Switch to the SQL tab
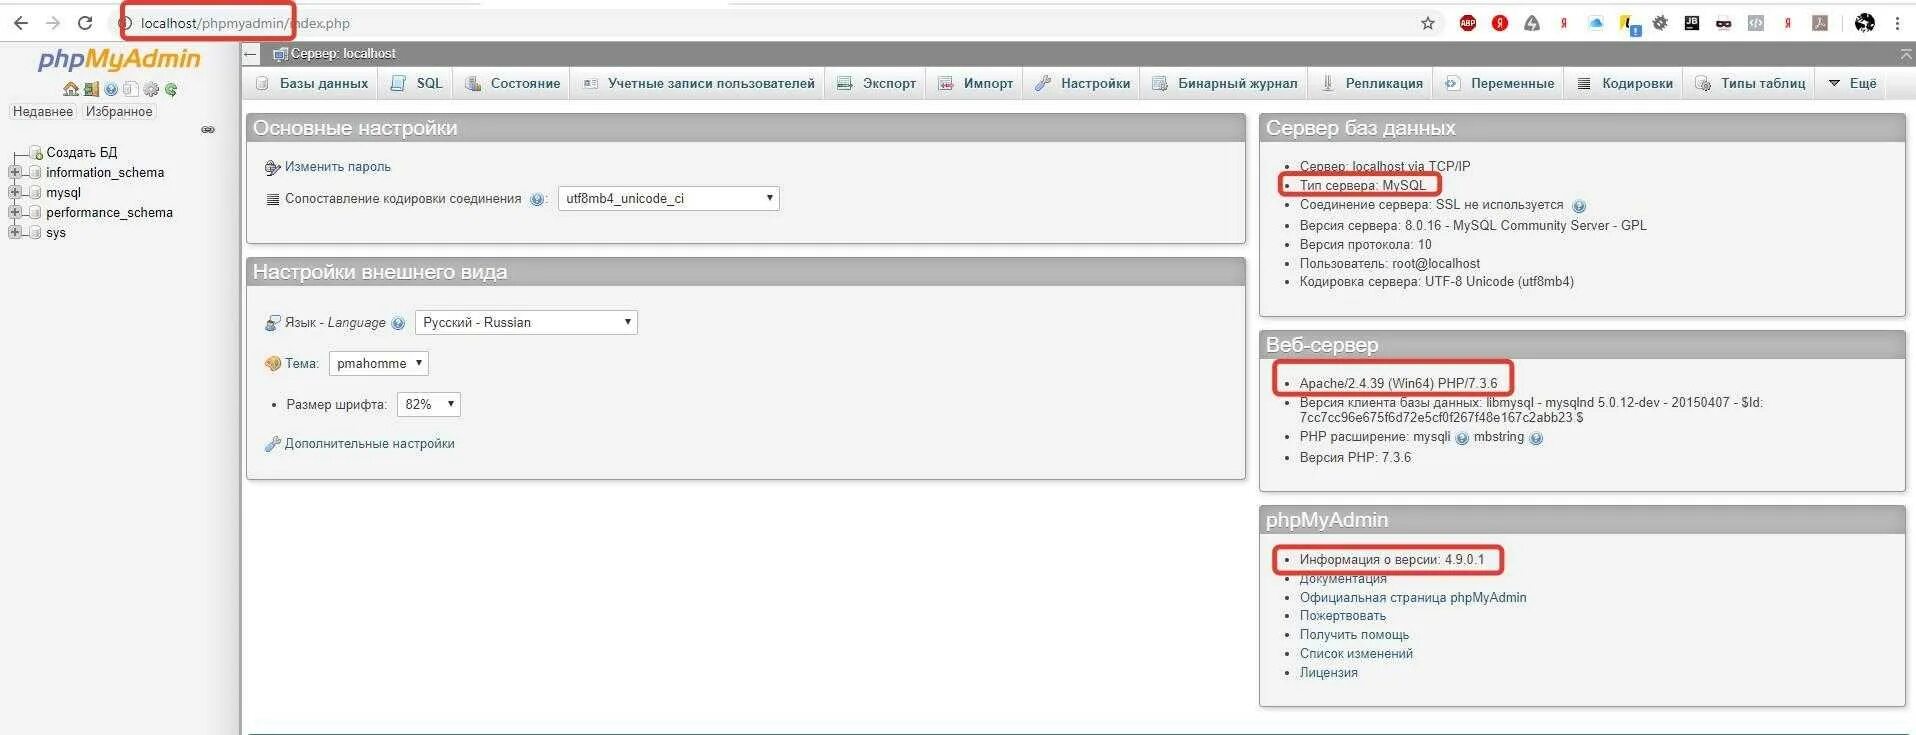The height and width of the screenshot is (735, 1916). click(416, 83)
